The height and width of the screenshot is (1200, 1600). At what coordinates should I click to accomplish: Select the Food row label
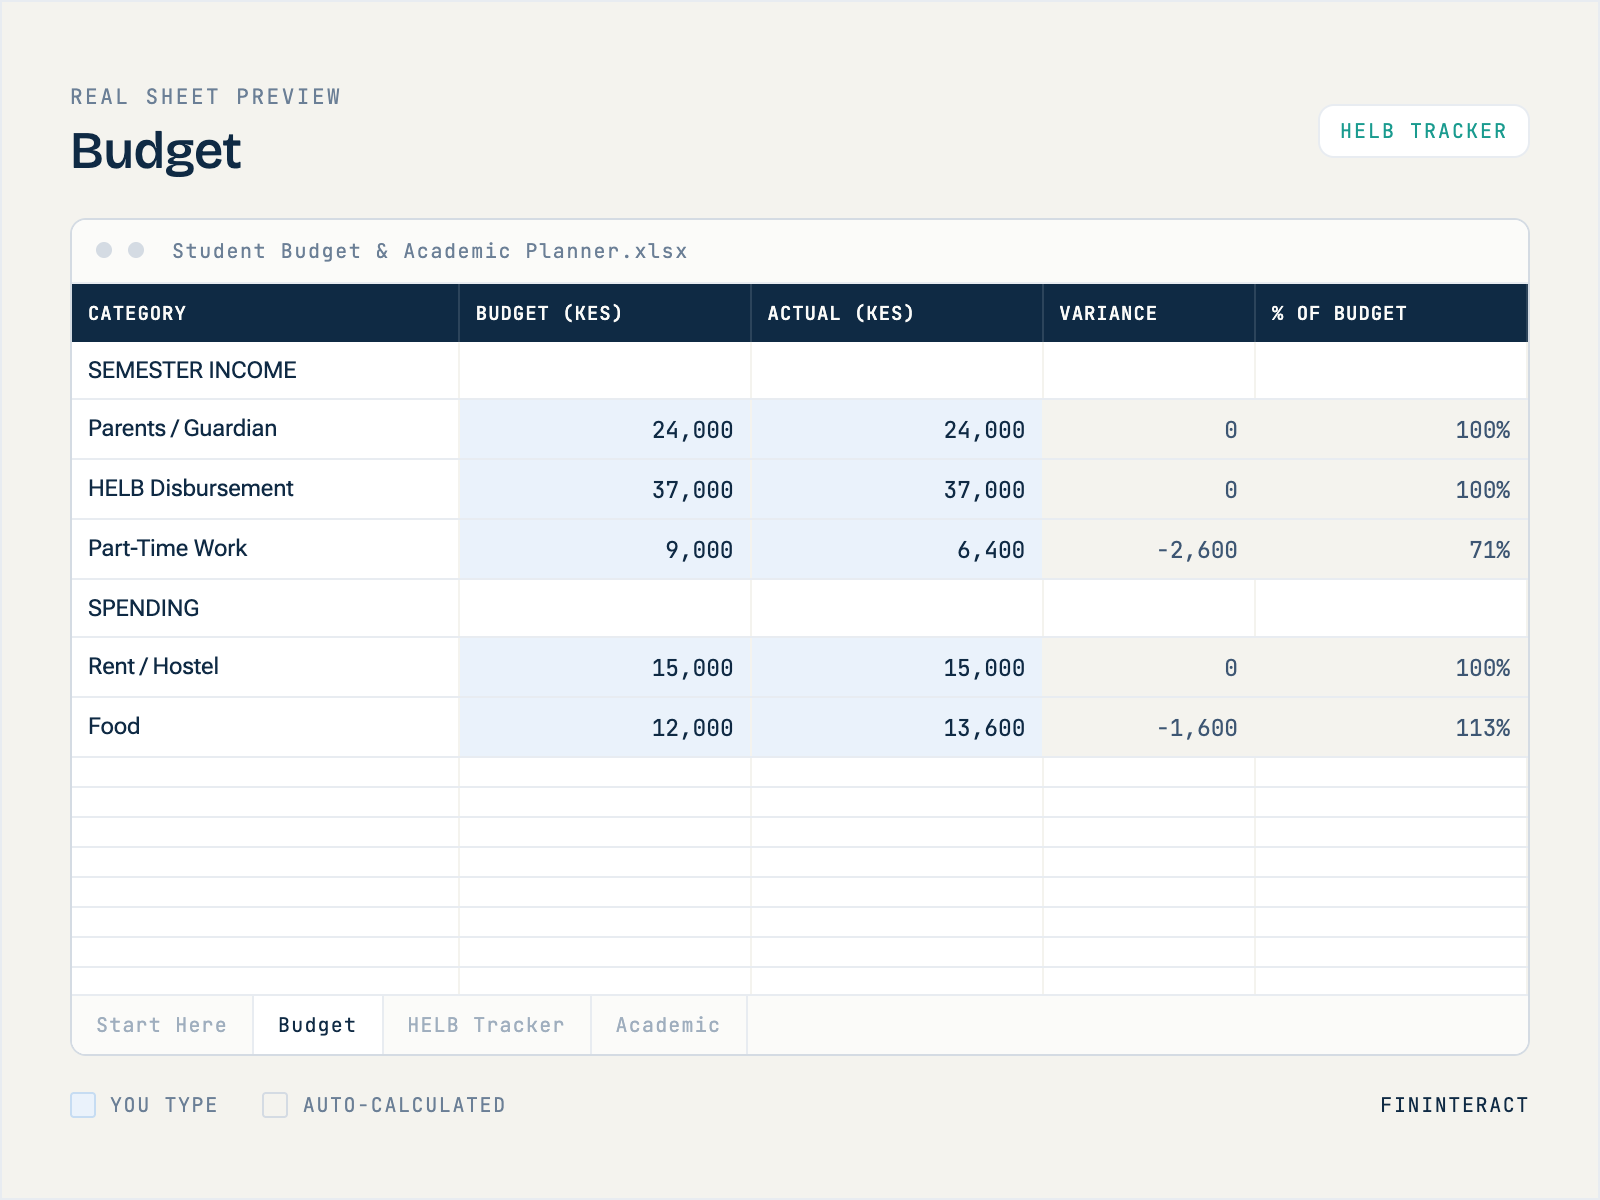click(x=114, y=726)
